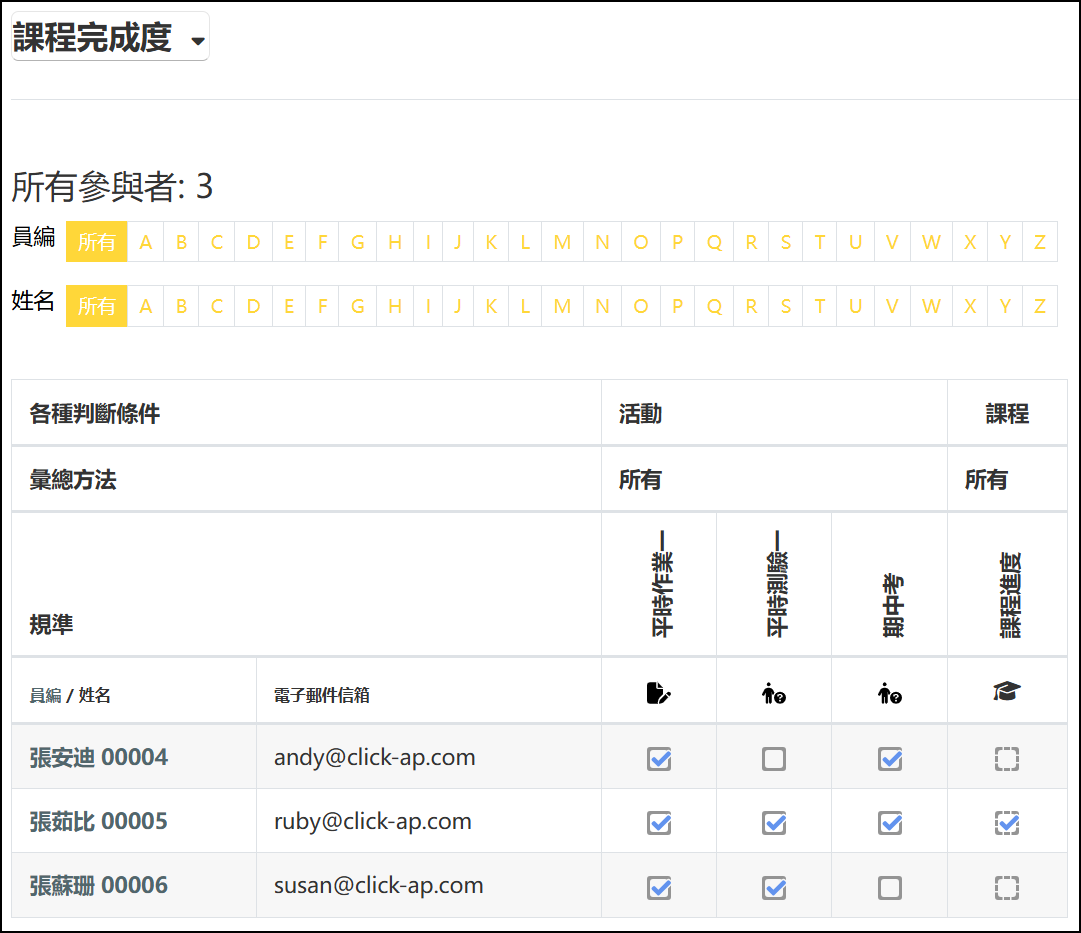Click the 各種判斷條件 row label

[x=94, y=414]
